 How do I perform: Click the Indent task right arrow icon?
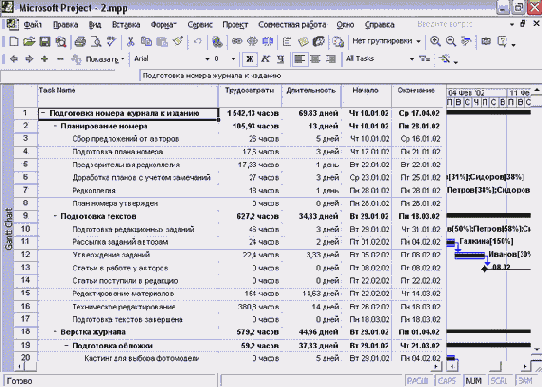point(29,59)
